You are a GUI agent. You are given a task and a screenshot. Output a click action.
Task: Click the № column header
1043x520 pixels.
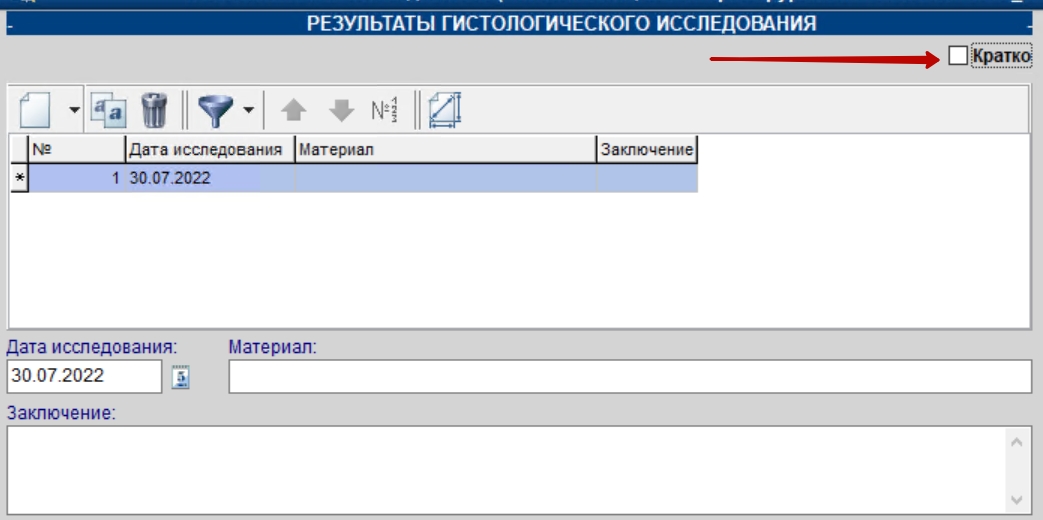point(76,150)
